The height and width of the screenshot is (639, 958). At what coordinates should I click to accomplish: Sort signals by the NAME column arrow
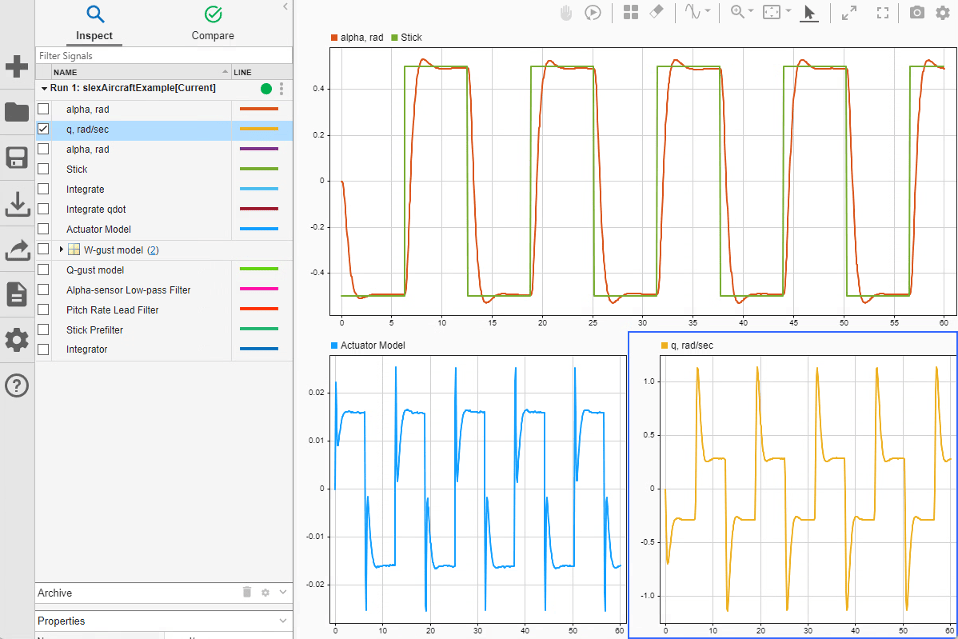click(x=225, y=71)
